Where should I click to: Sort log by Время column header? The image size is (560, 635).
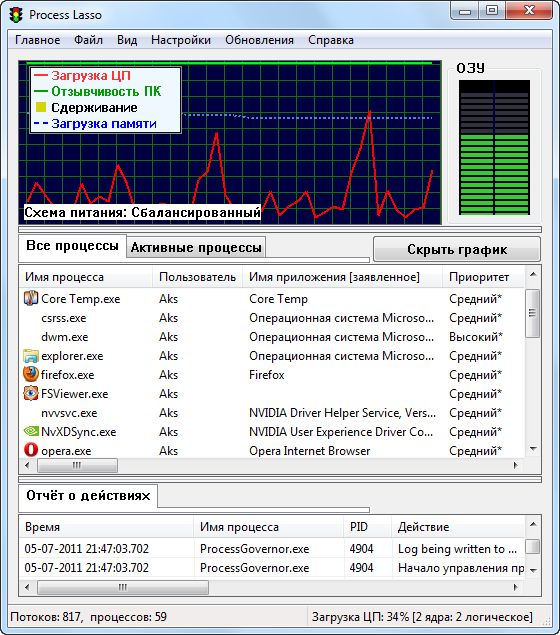point(106,527)
